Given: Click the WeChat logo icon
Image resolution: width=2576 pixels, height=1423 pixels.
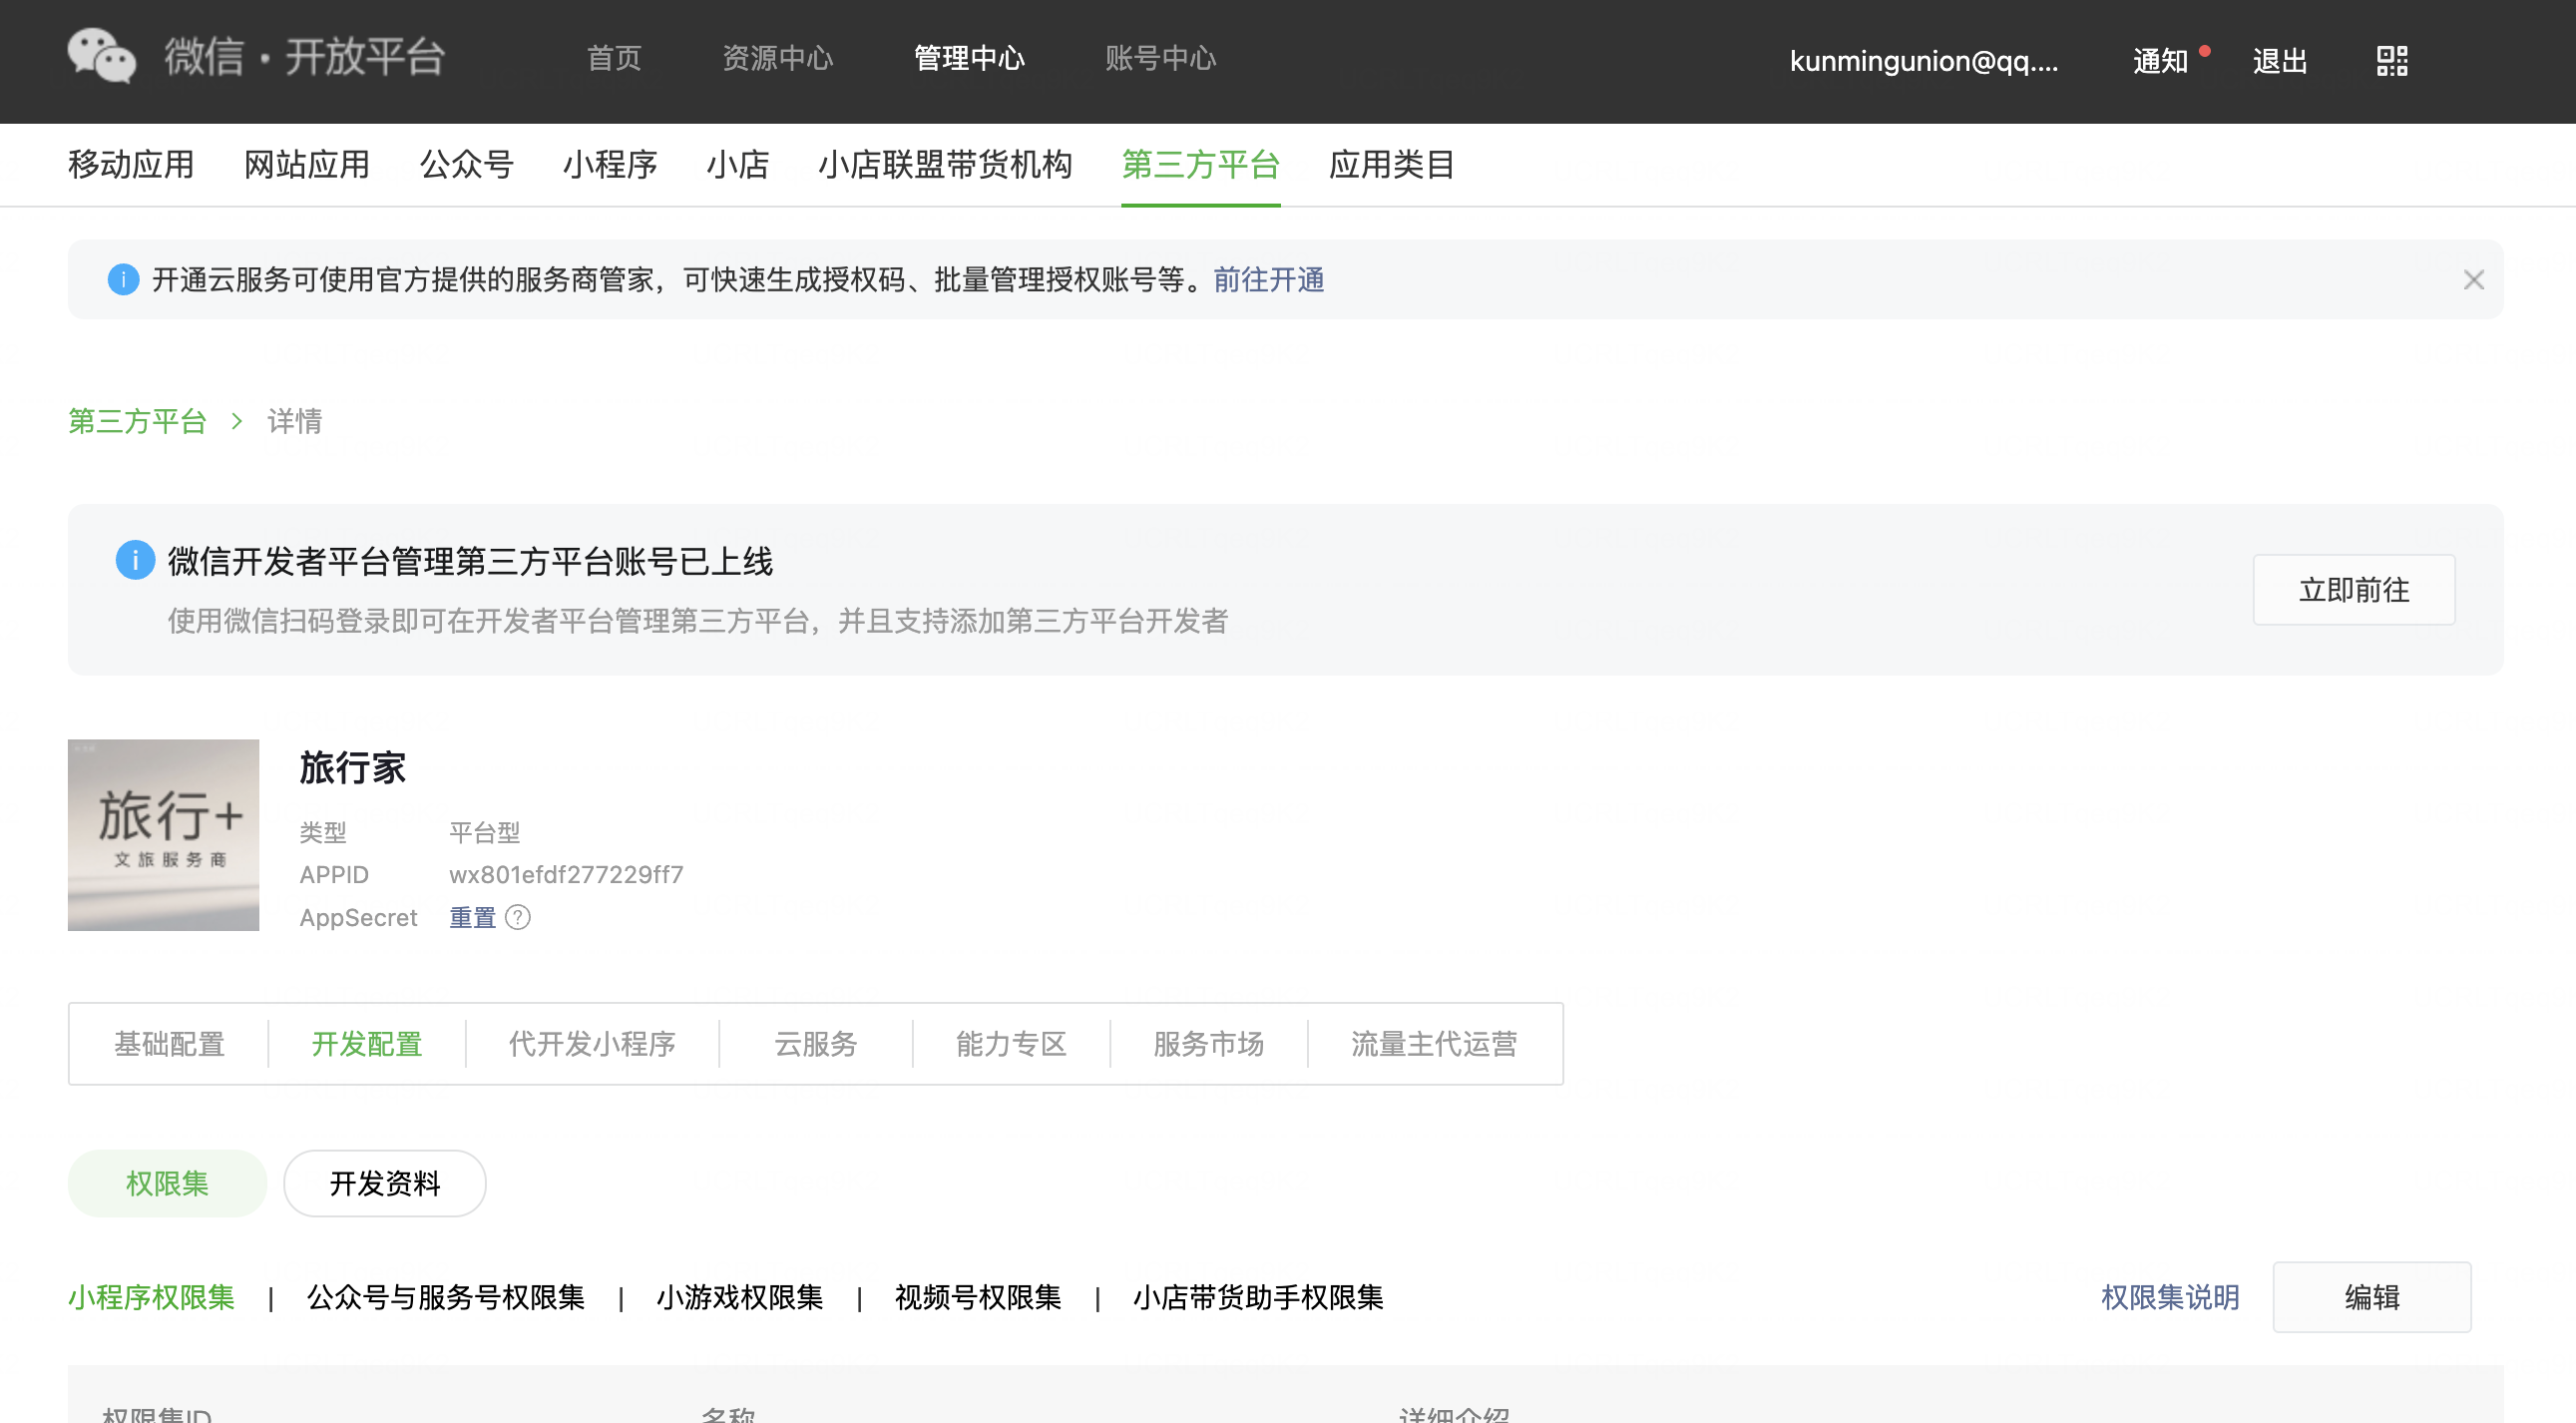Looking at the screenshot, I should pos(101,56).
